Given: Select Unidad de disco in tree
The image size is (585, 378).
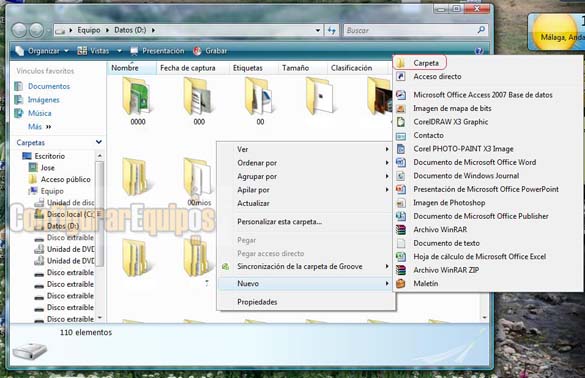Looking at the screenshot, I should [x=70, y=203].
